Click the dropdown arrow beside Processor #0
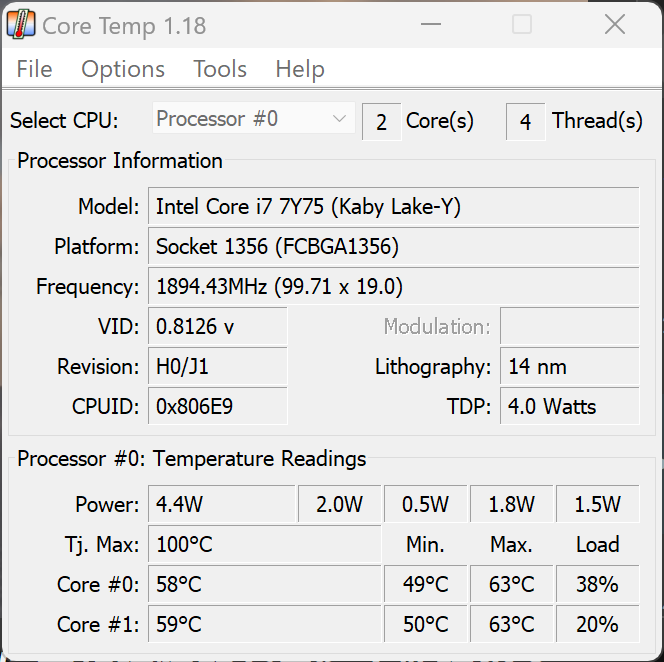The height and width of the screenshot is (662, 664). click(339, 119)
